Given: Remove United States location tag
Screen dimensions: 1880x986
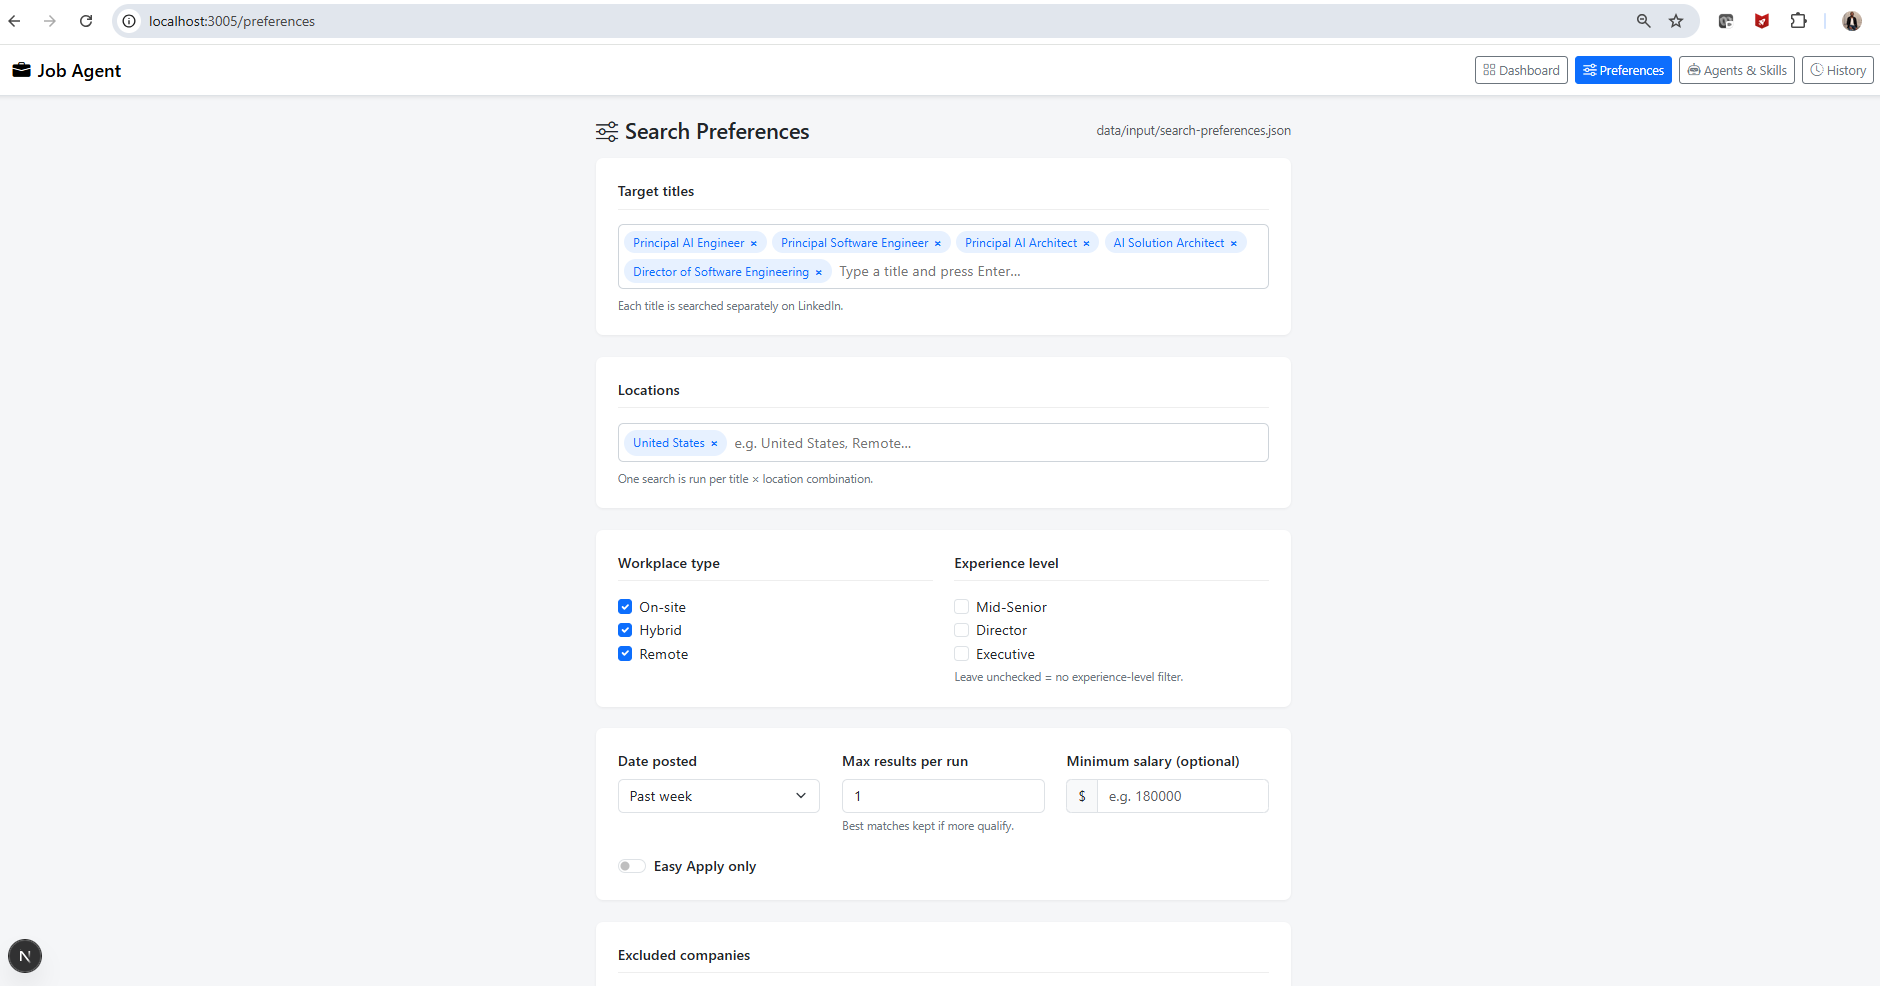Looking at the screenshot, I should click(714, 443).
